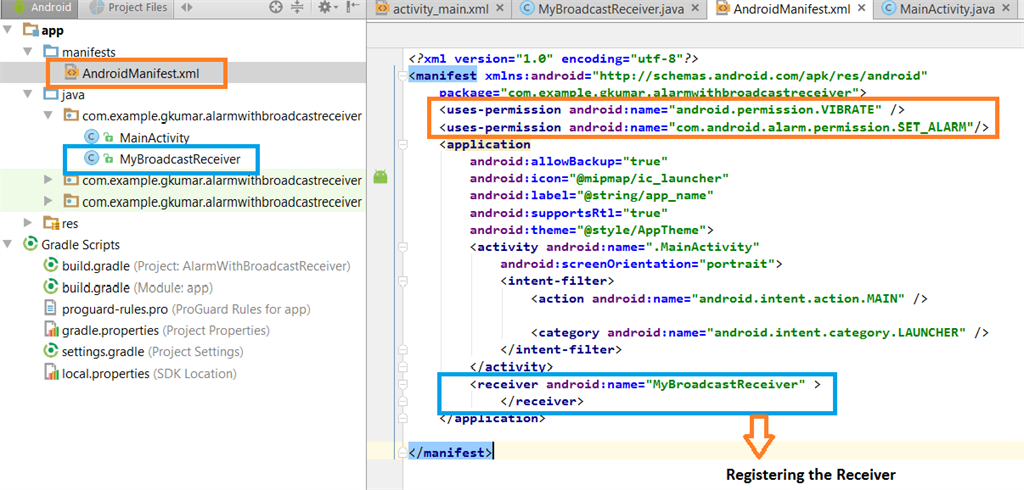The height and width of the screenshot is (490, 1024).
Task: Expand the res folder
Action: point(27,223)
